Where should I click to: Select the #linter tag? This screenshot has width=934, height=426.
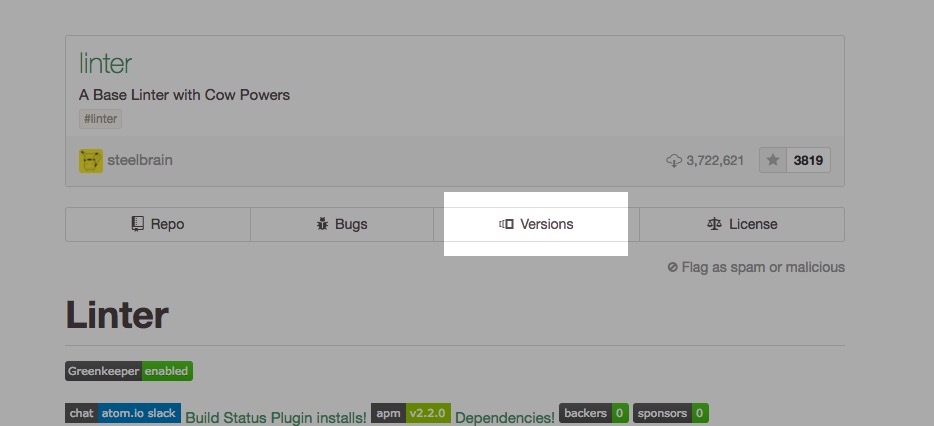click(100, 119)
